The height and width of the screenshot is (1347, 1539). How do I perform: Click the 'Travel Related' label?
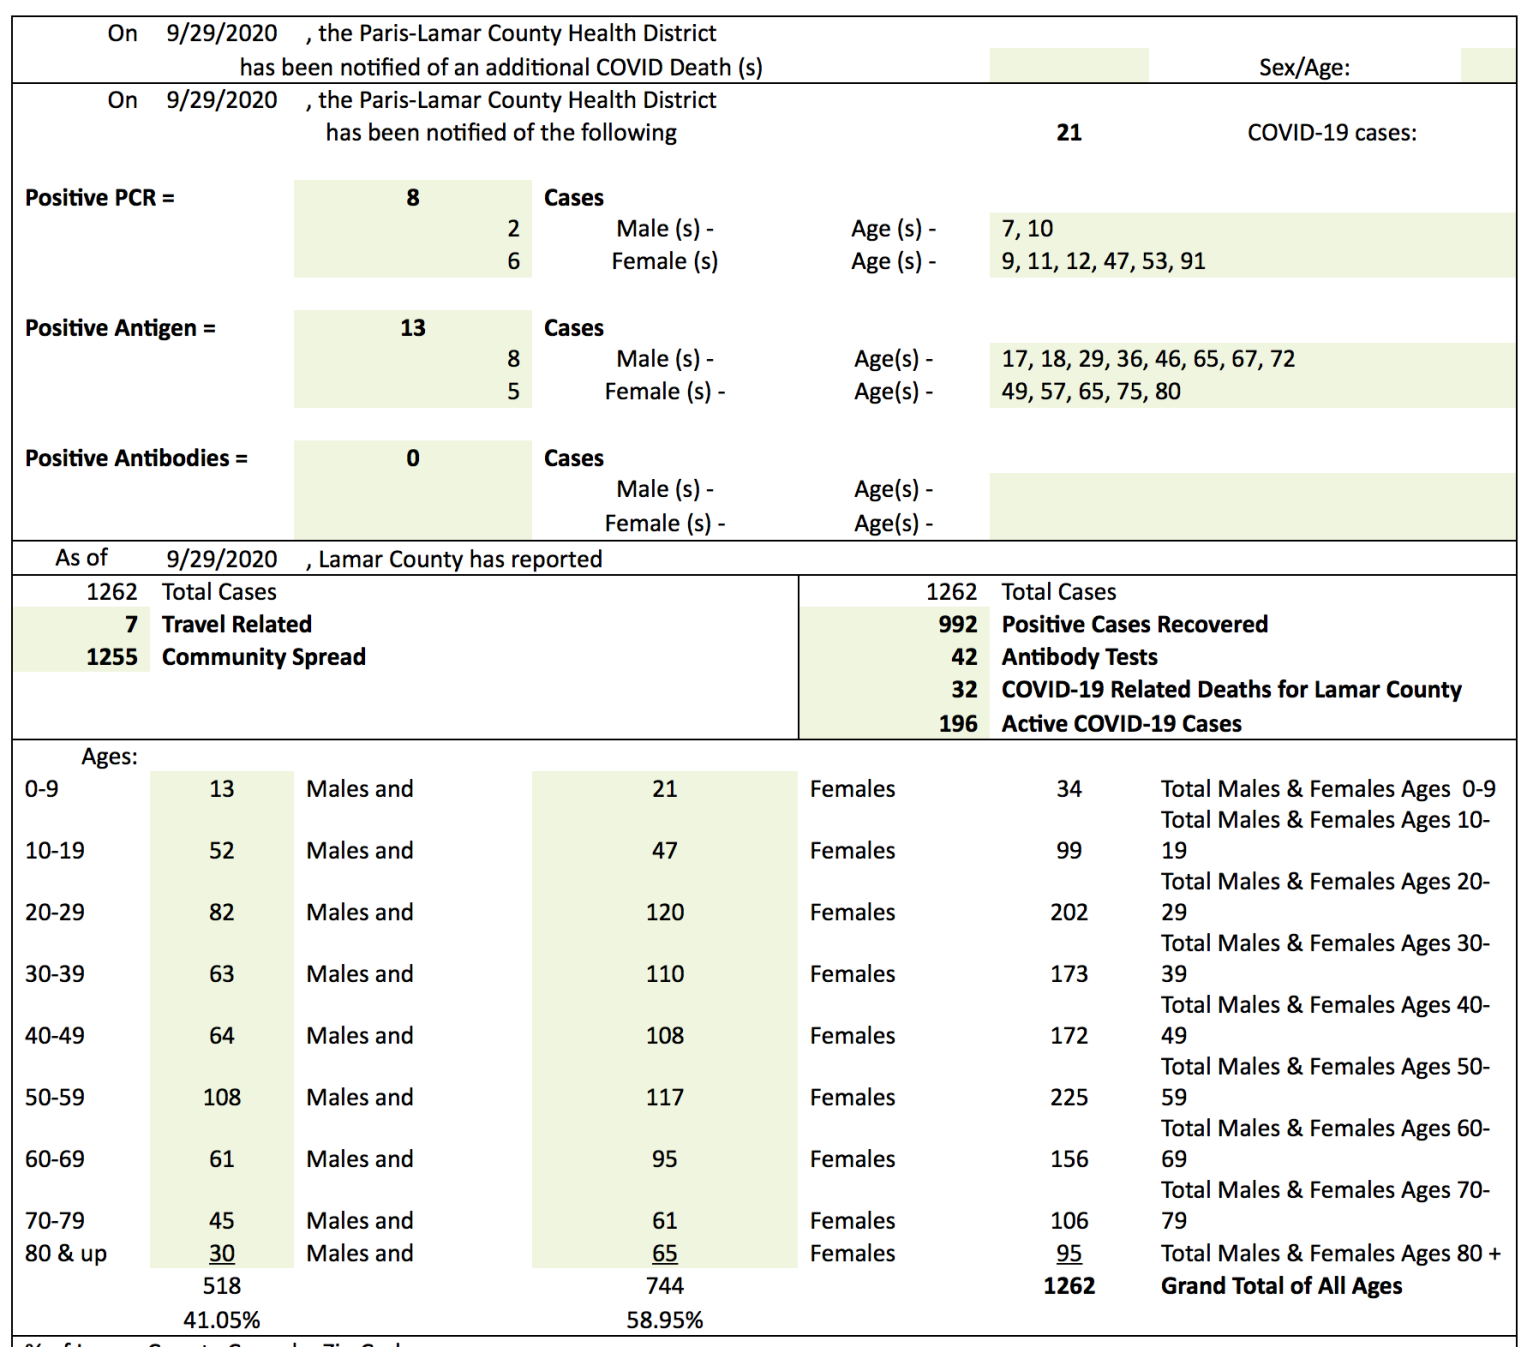237,624
